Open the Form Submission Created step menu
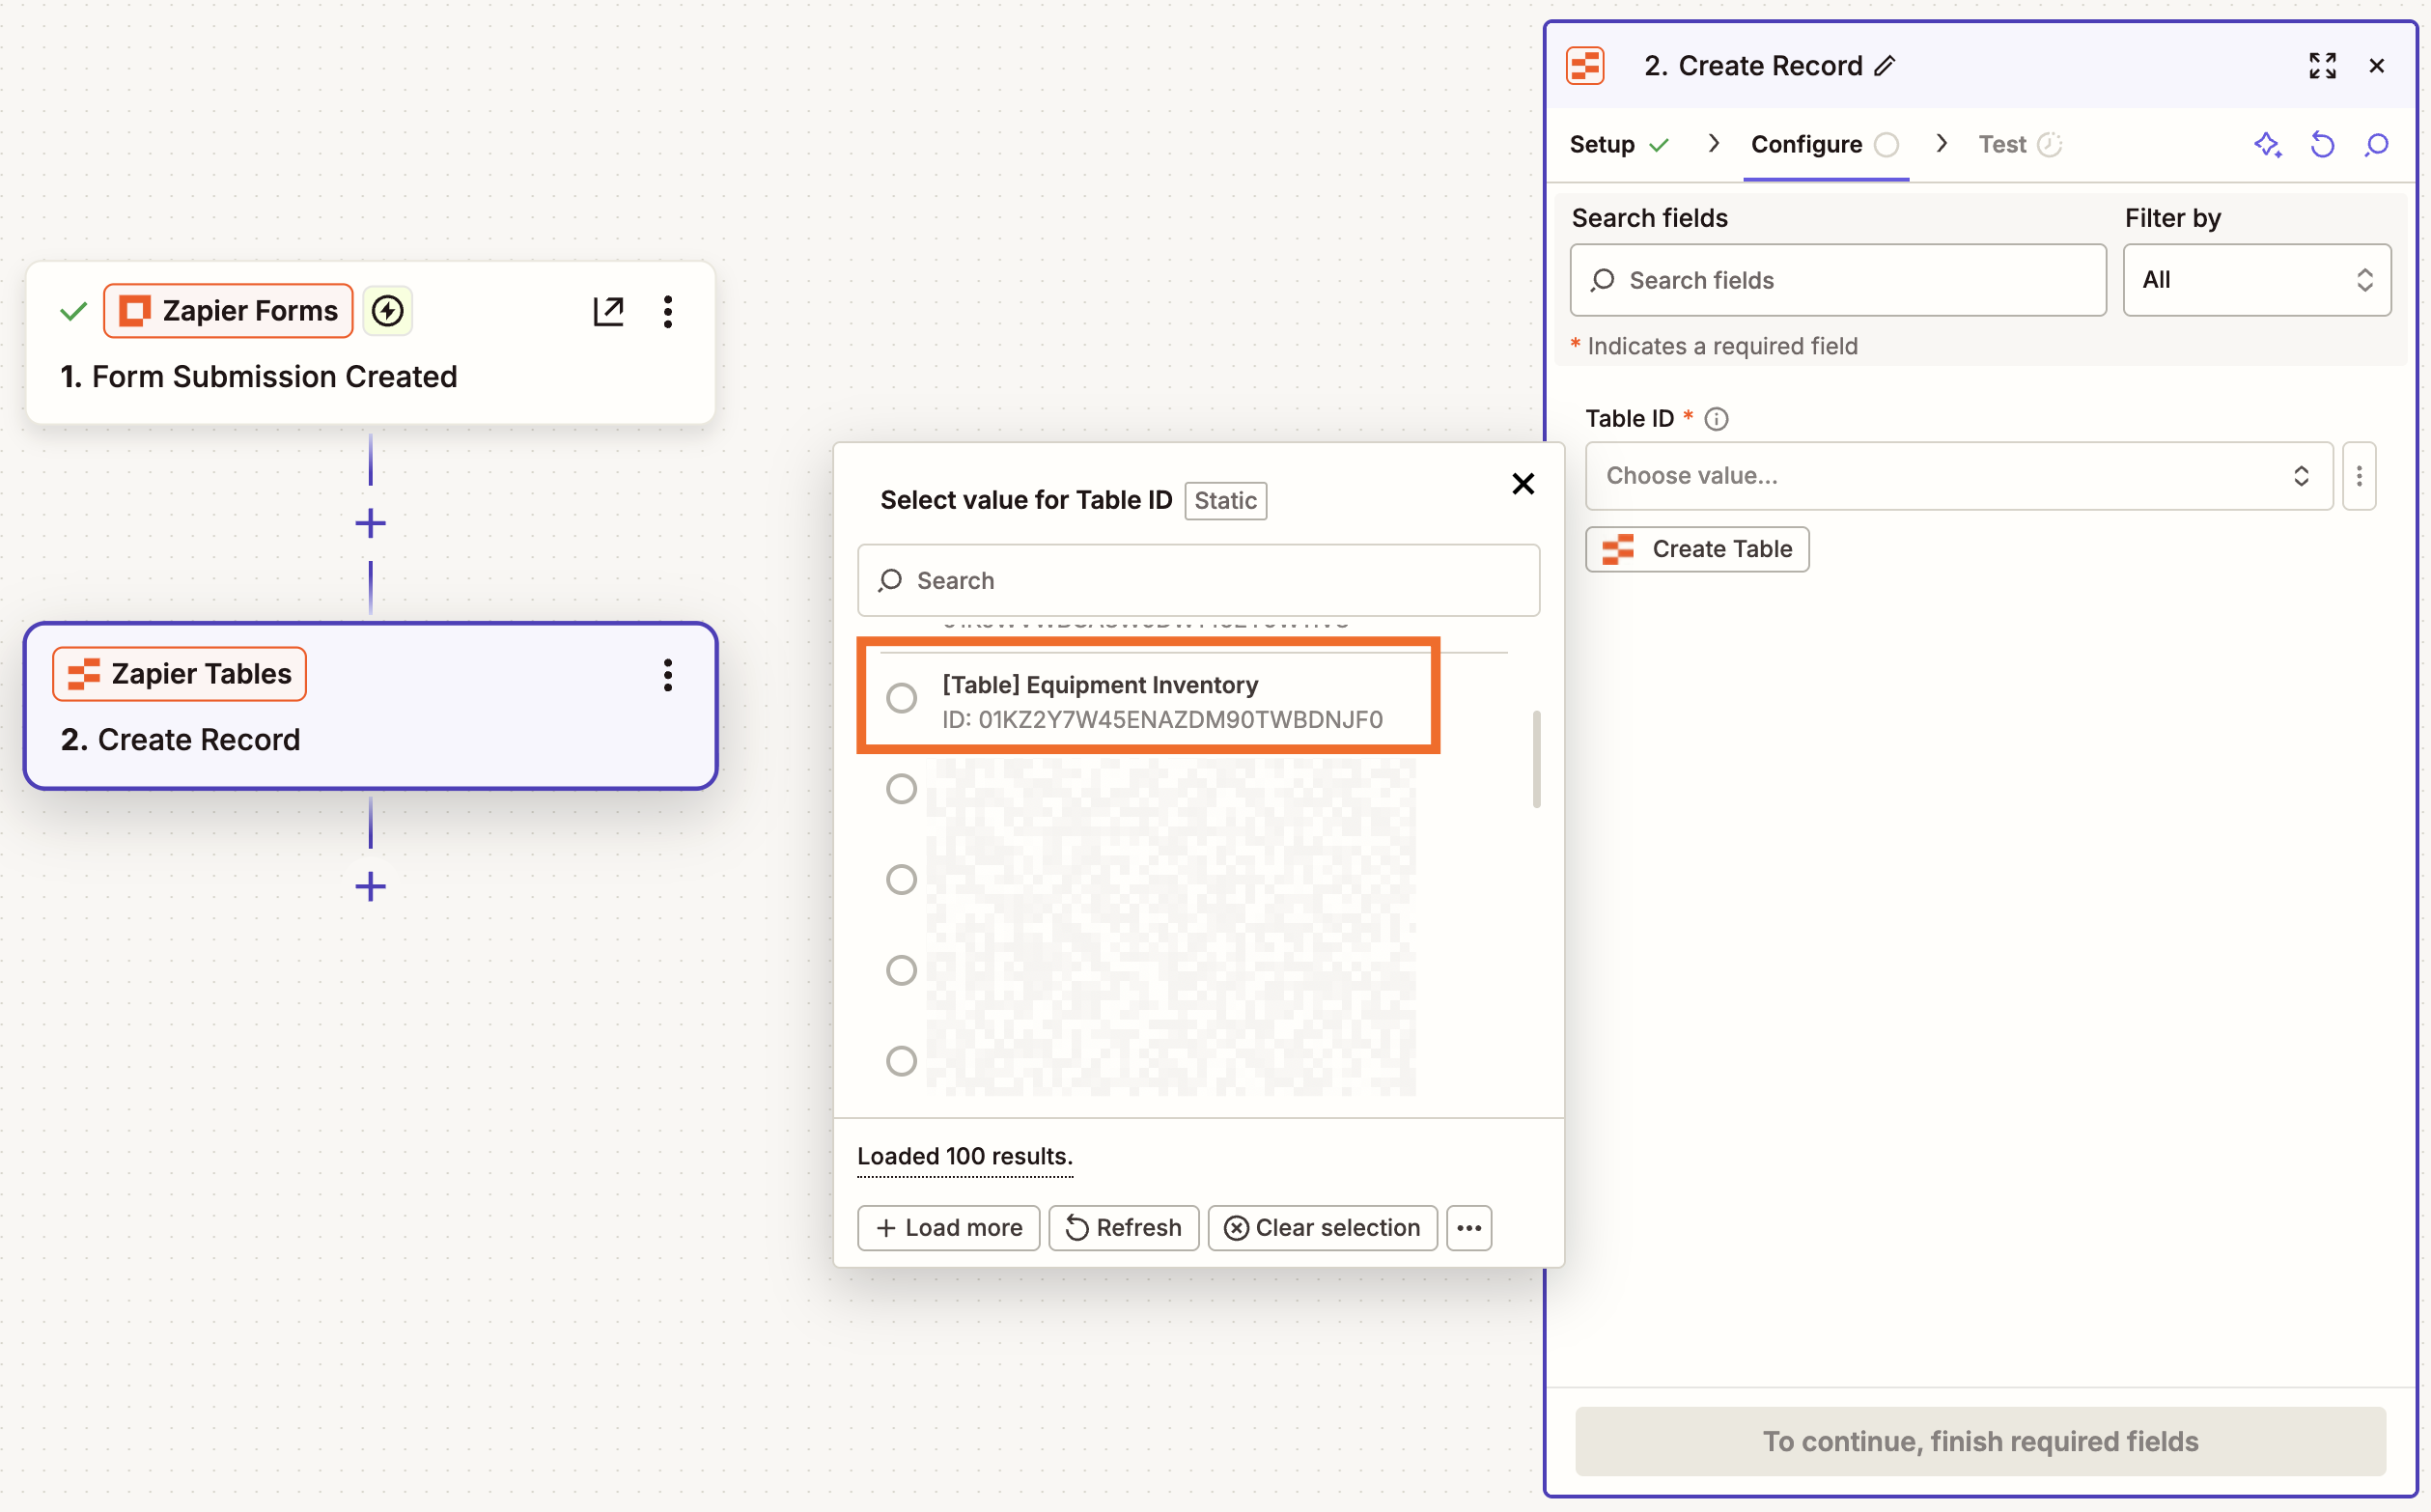 [668, 311]
